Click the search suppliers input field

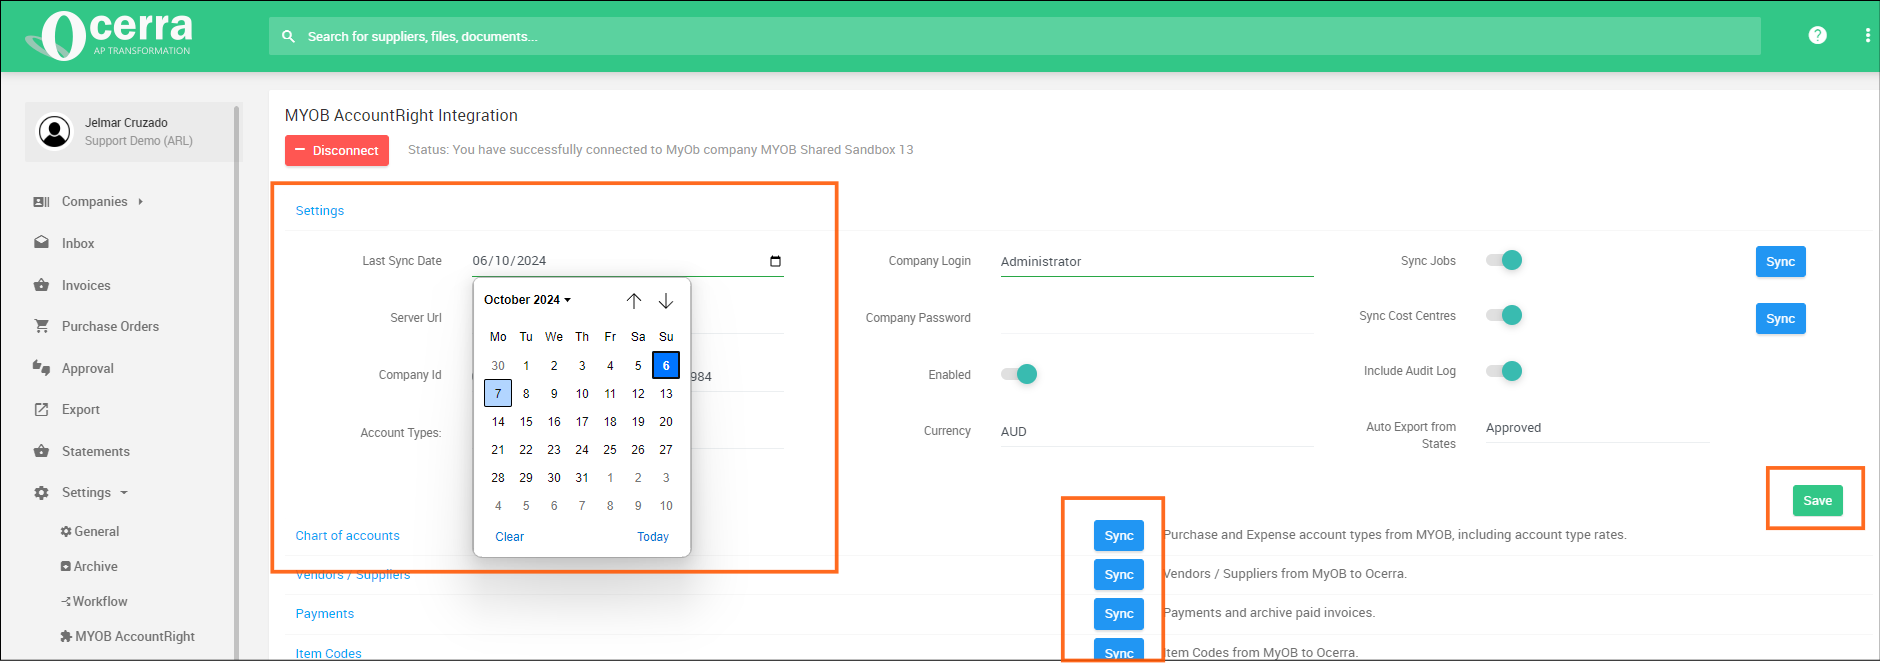click(x=1015, y=36)
